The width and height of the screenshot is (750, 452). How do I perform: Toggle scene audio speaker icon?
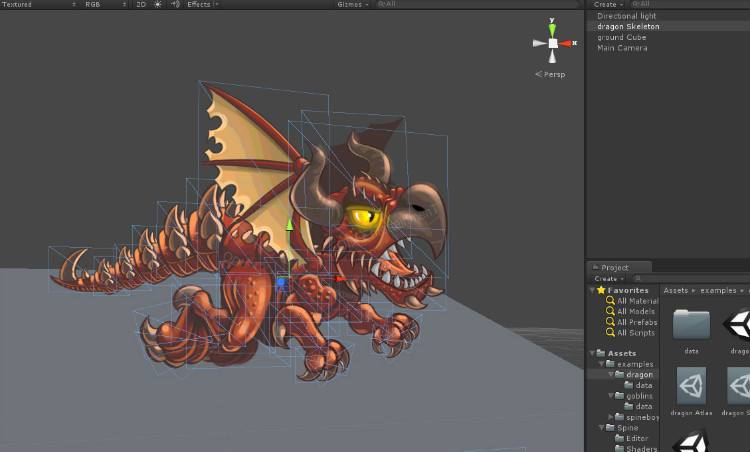[174, 4]
